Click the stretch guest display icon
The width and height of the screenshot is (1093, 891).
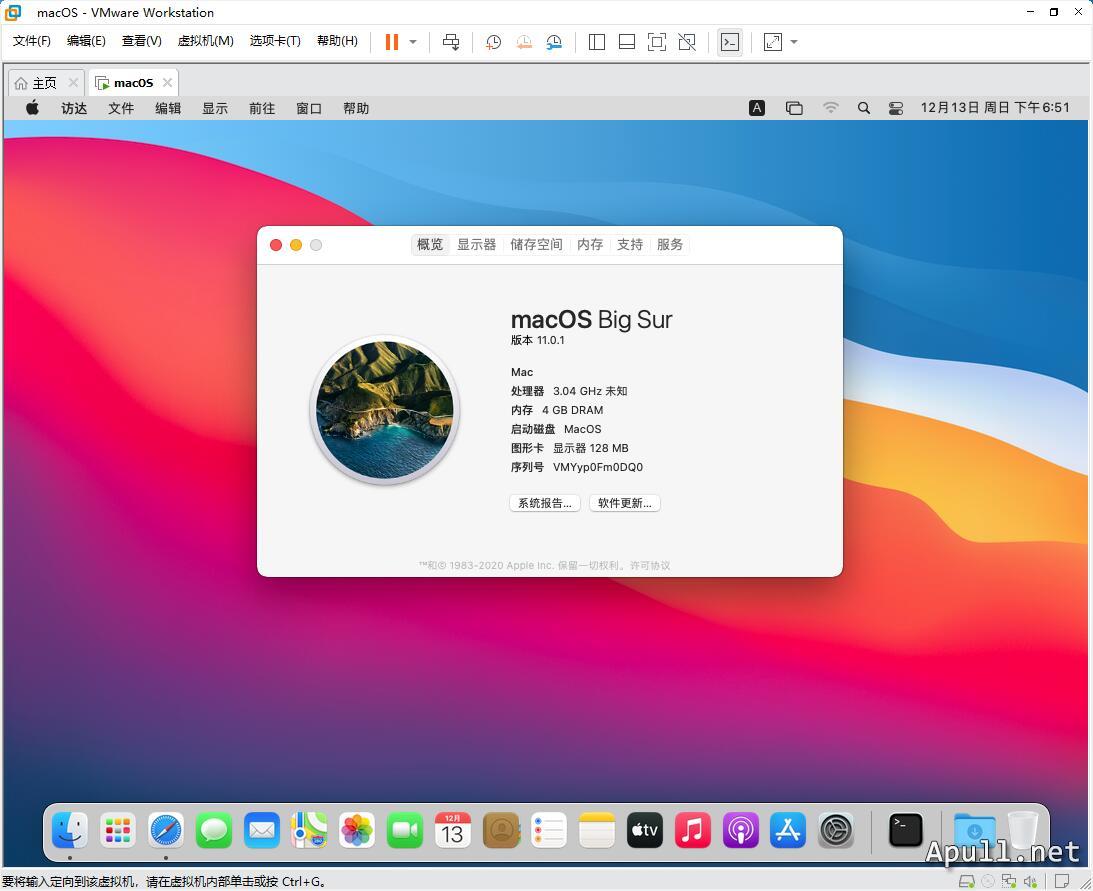[x=772, y=42]
